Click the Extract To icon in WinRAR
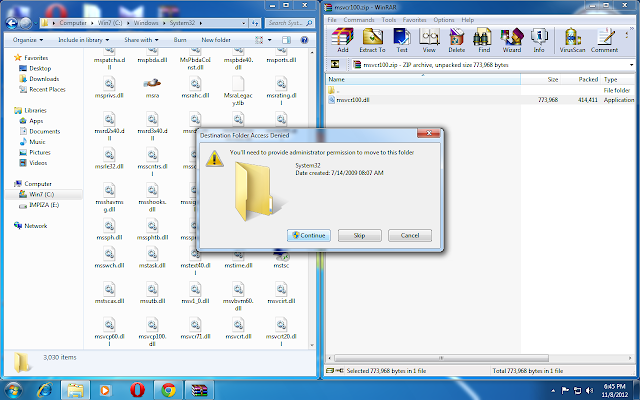The image size is (640, 400). (x=372, y=40)
